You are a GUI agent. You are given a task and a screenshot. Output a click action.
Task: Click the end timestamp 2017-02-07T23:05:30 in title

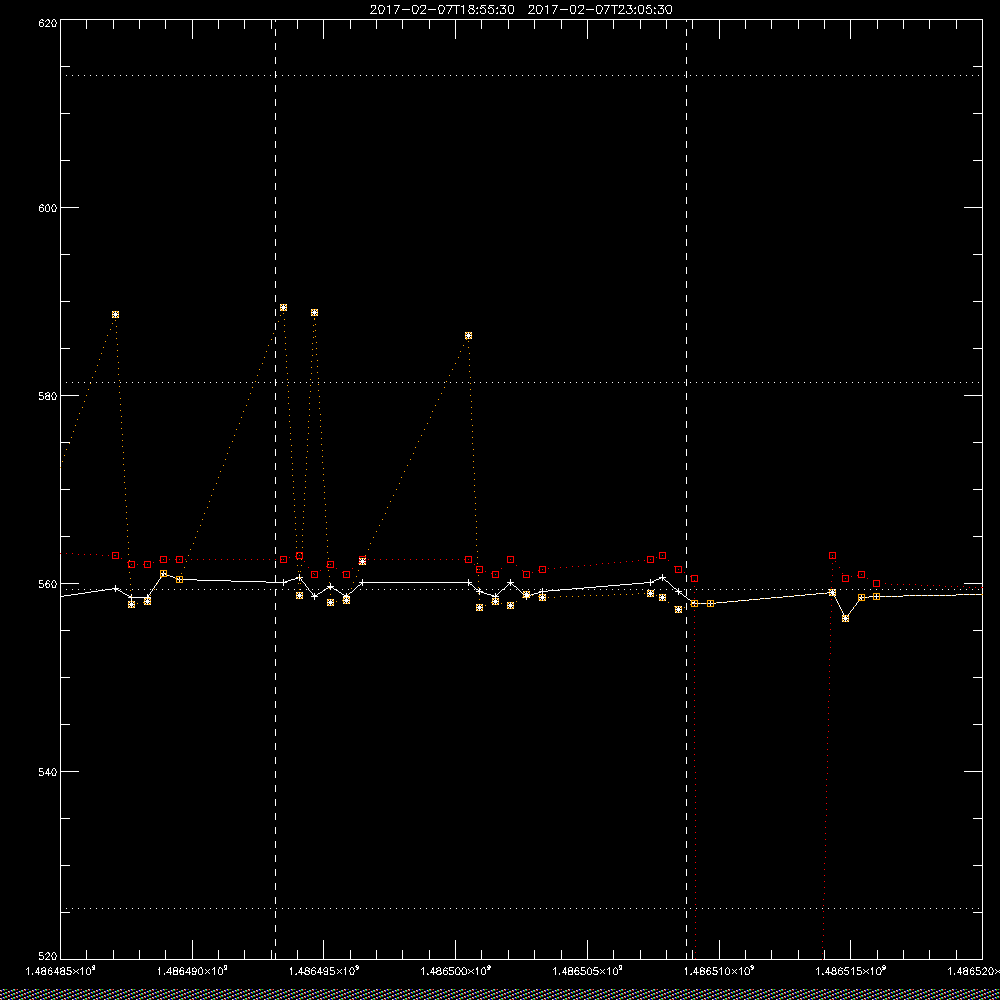point(600,10)
